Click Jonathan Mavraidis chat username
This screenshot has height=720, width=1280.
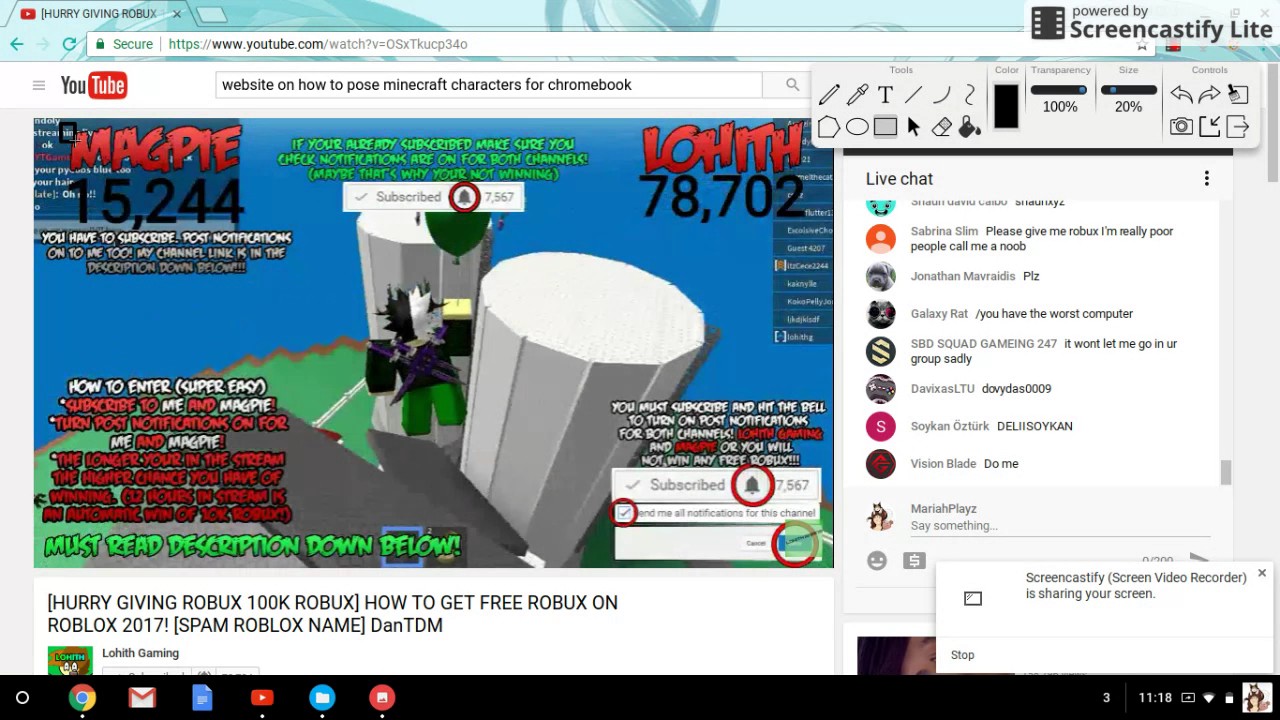tap(963, 276)
